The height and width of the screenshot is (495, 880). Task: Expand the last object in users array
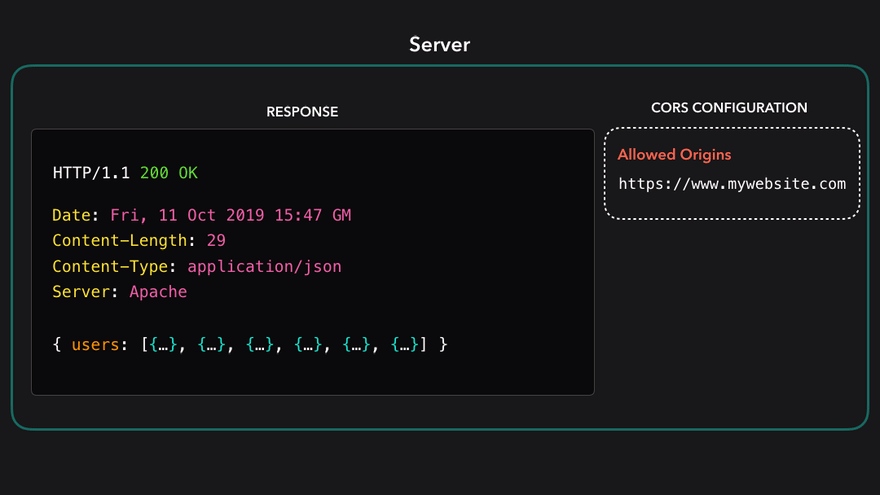(405, 345)
